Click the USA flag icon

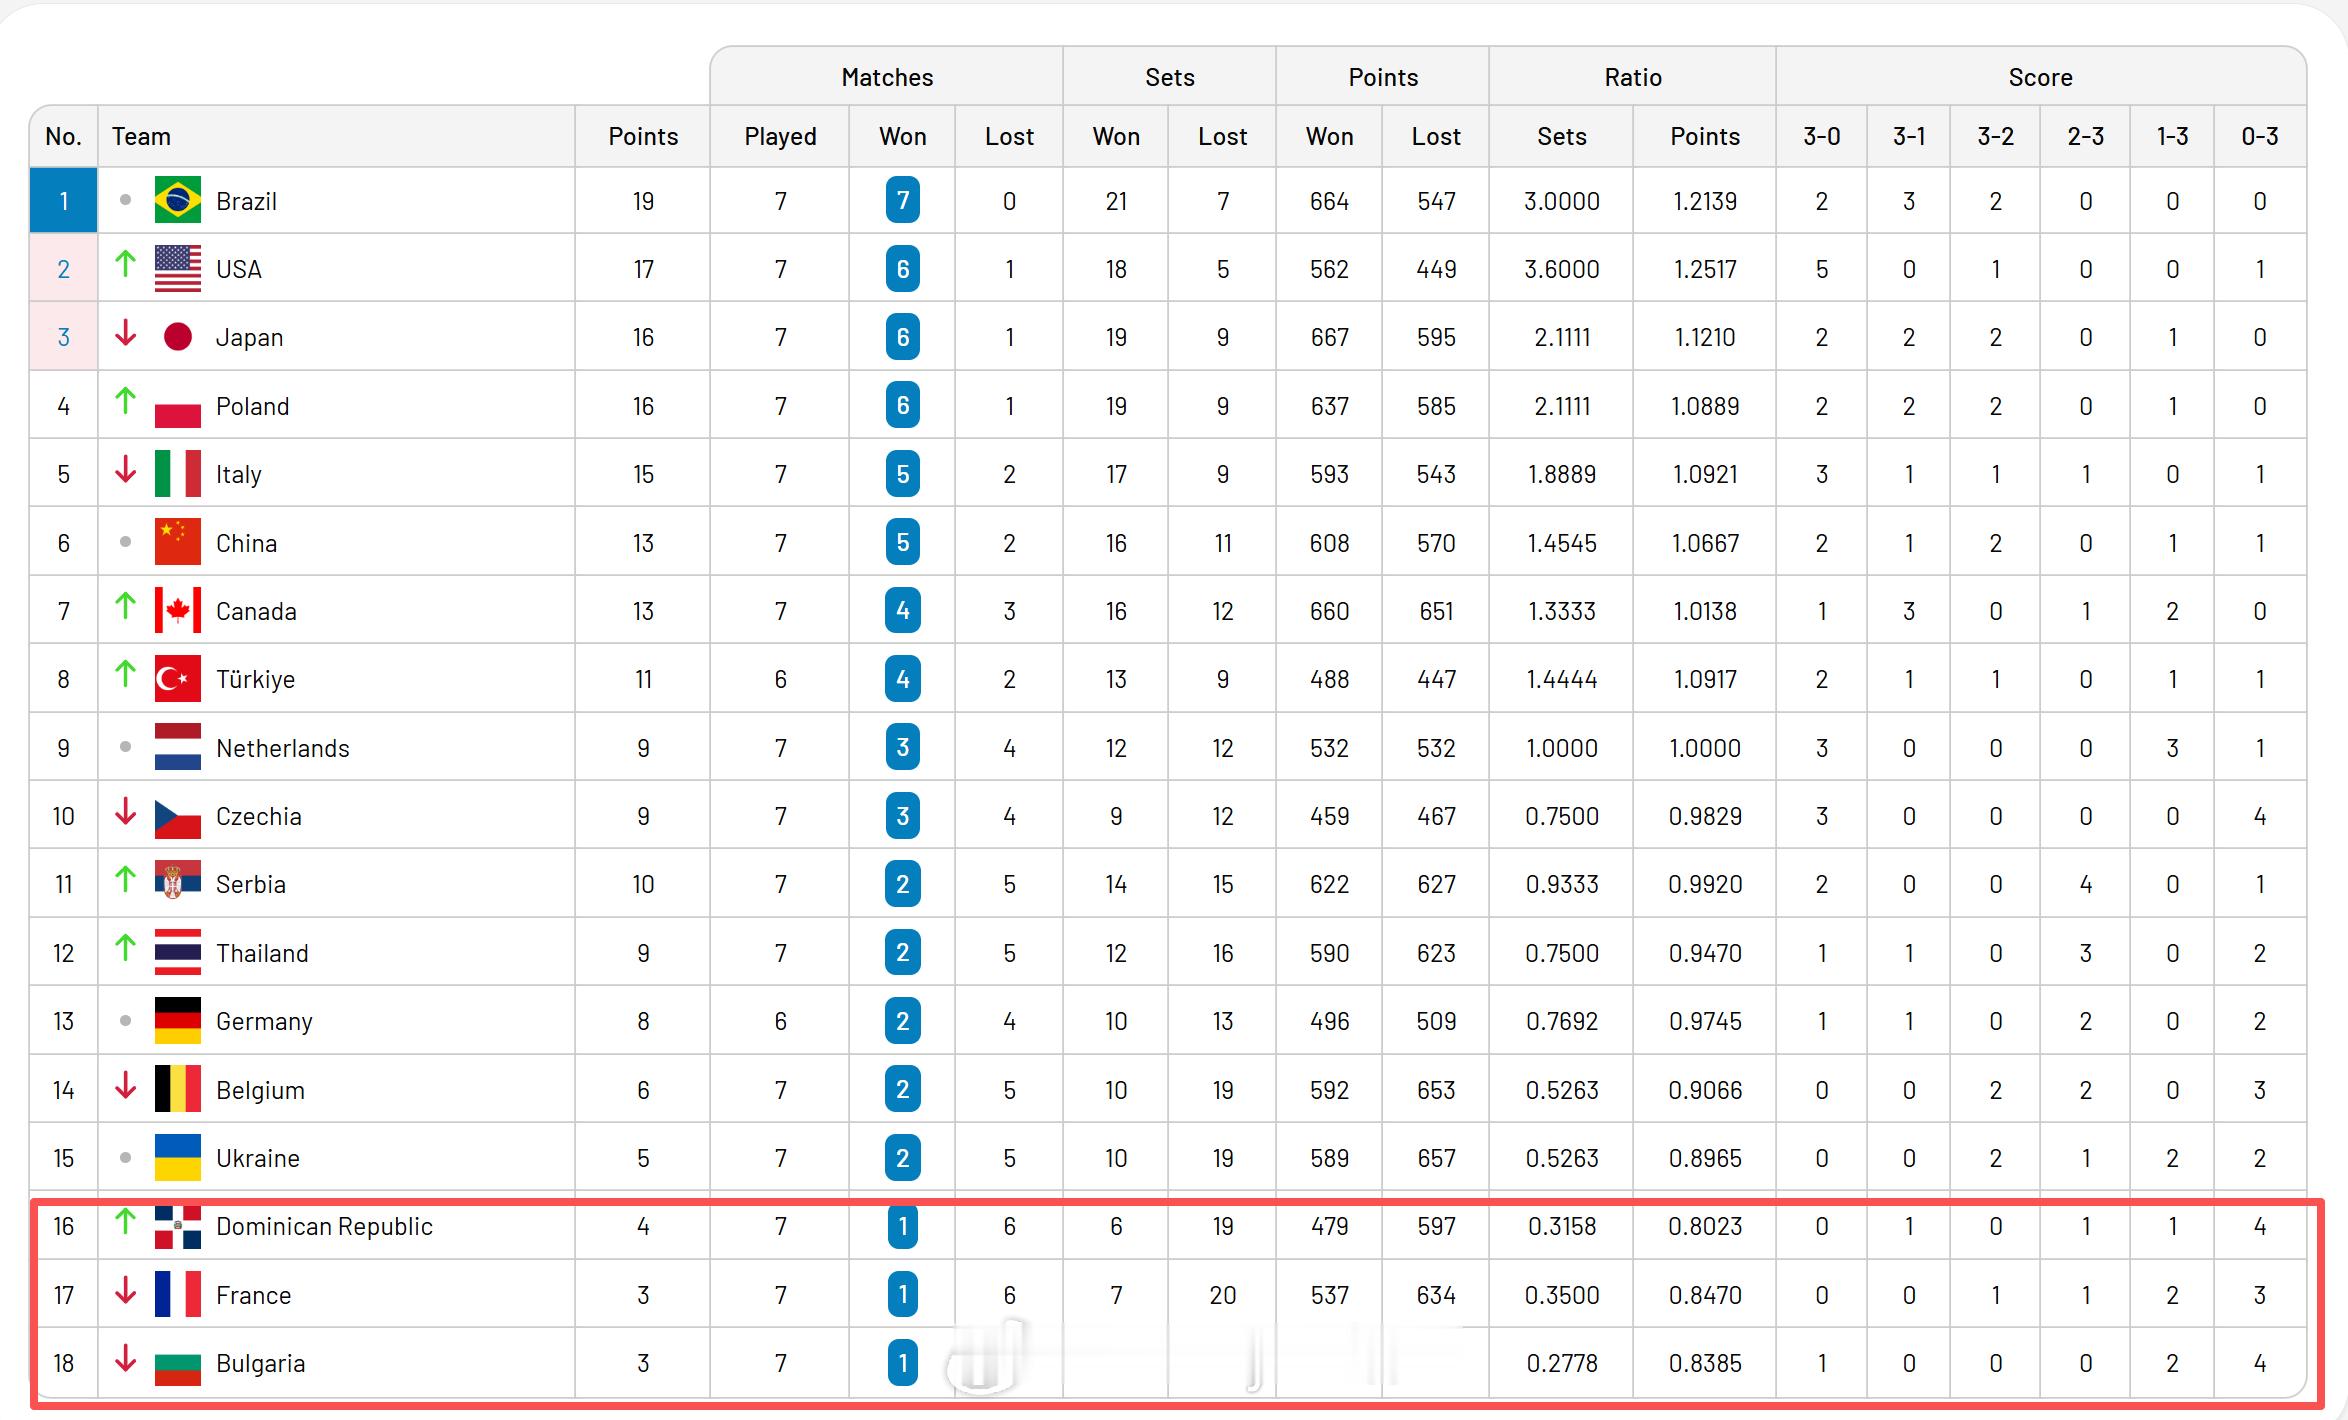click(178, 268)
